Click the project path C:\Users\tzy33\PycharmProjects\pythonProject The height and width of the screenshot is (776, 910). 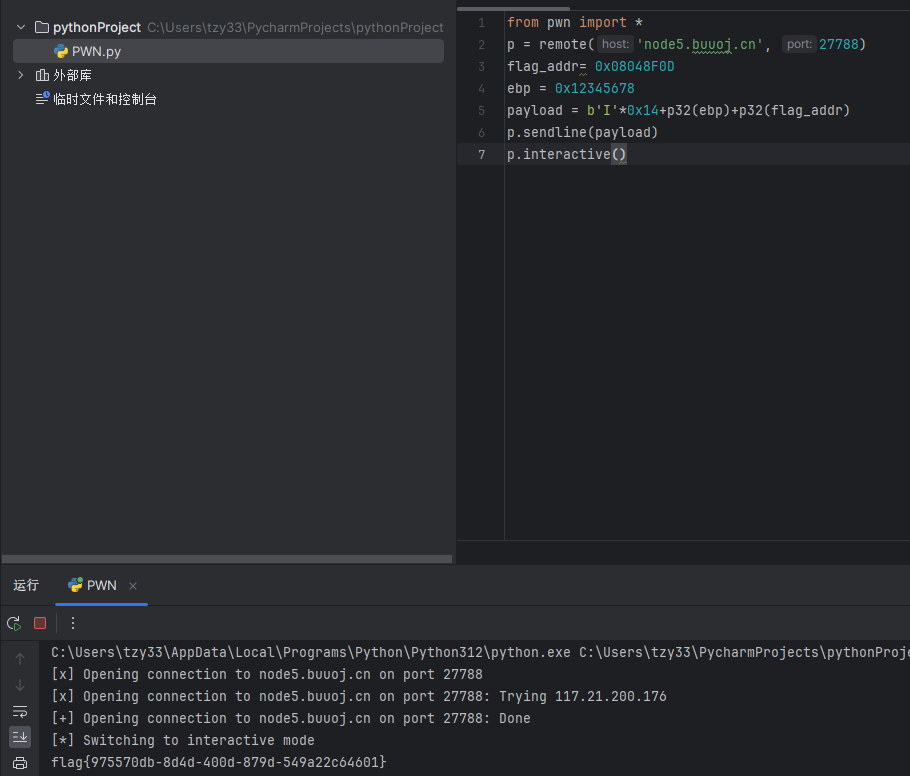pyautogui.click(x=295, y=27)
